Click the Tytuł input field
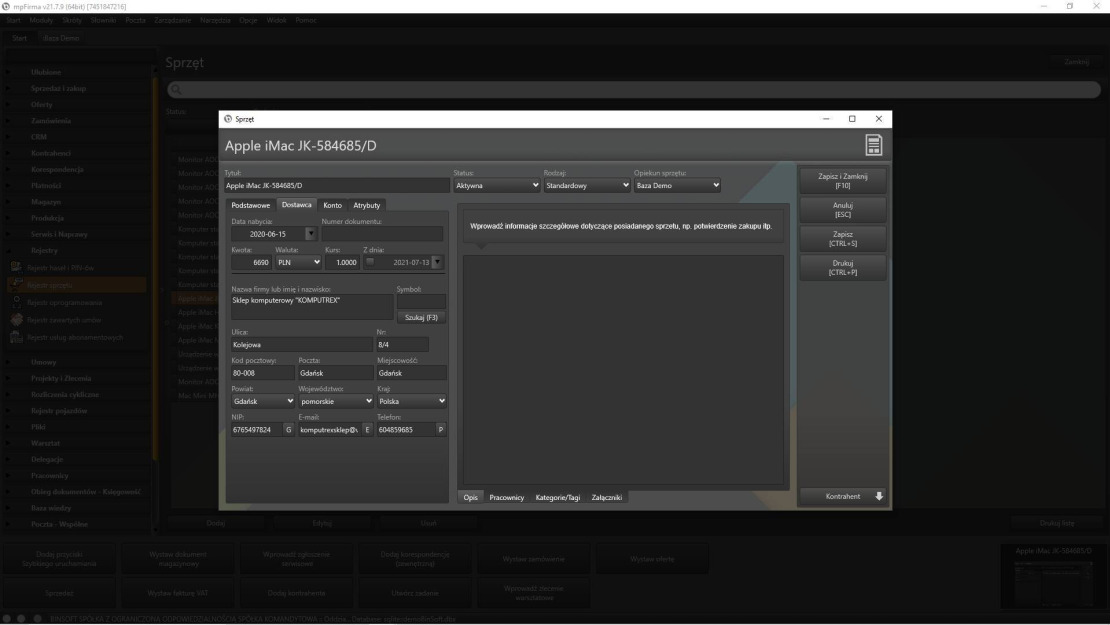 click(337, 185)
